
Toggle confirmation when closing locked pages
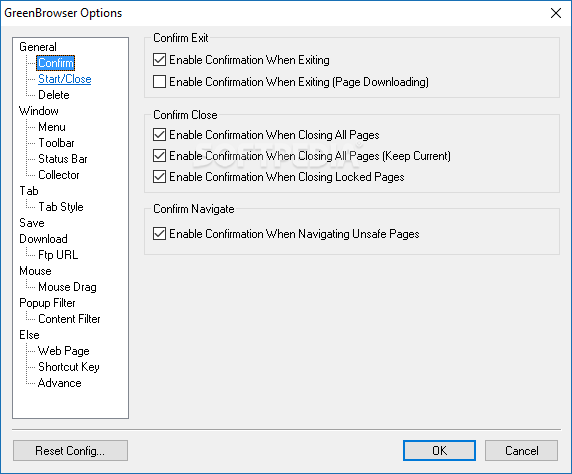click(159, 177)
